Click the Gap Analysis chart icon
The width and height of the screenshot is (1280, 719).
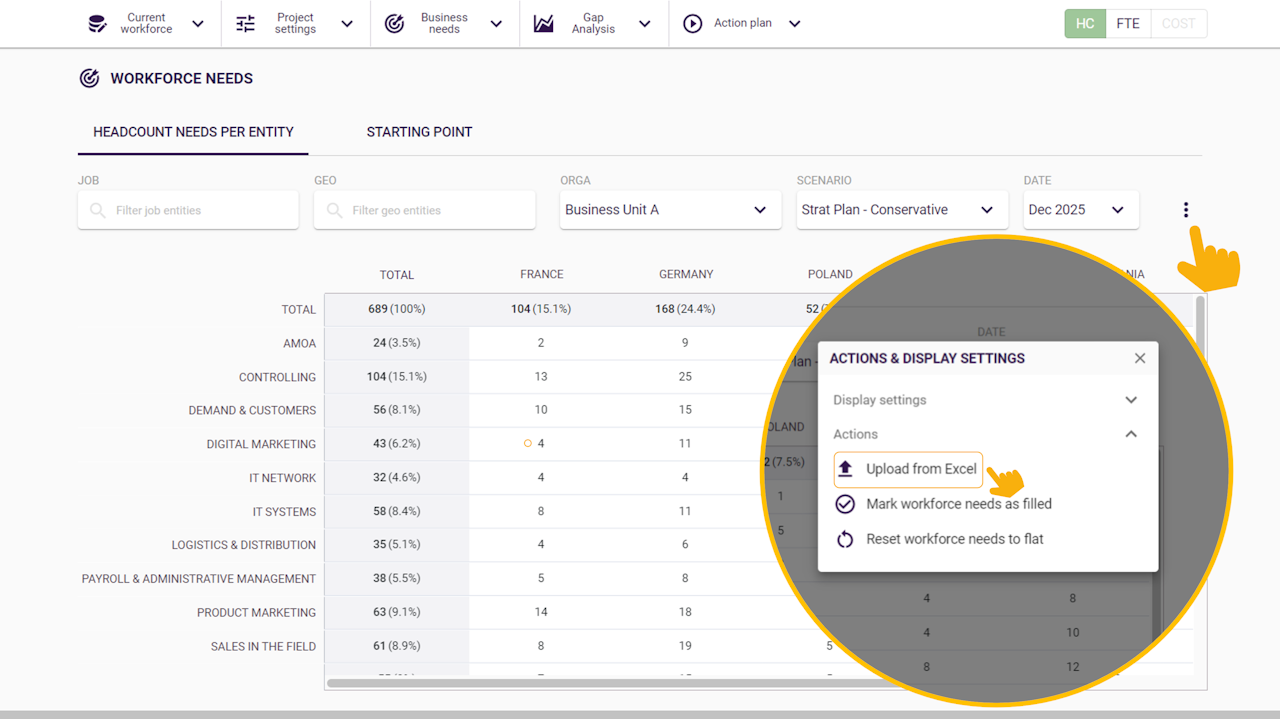[x=543, y=24]
